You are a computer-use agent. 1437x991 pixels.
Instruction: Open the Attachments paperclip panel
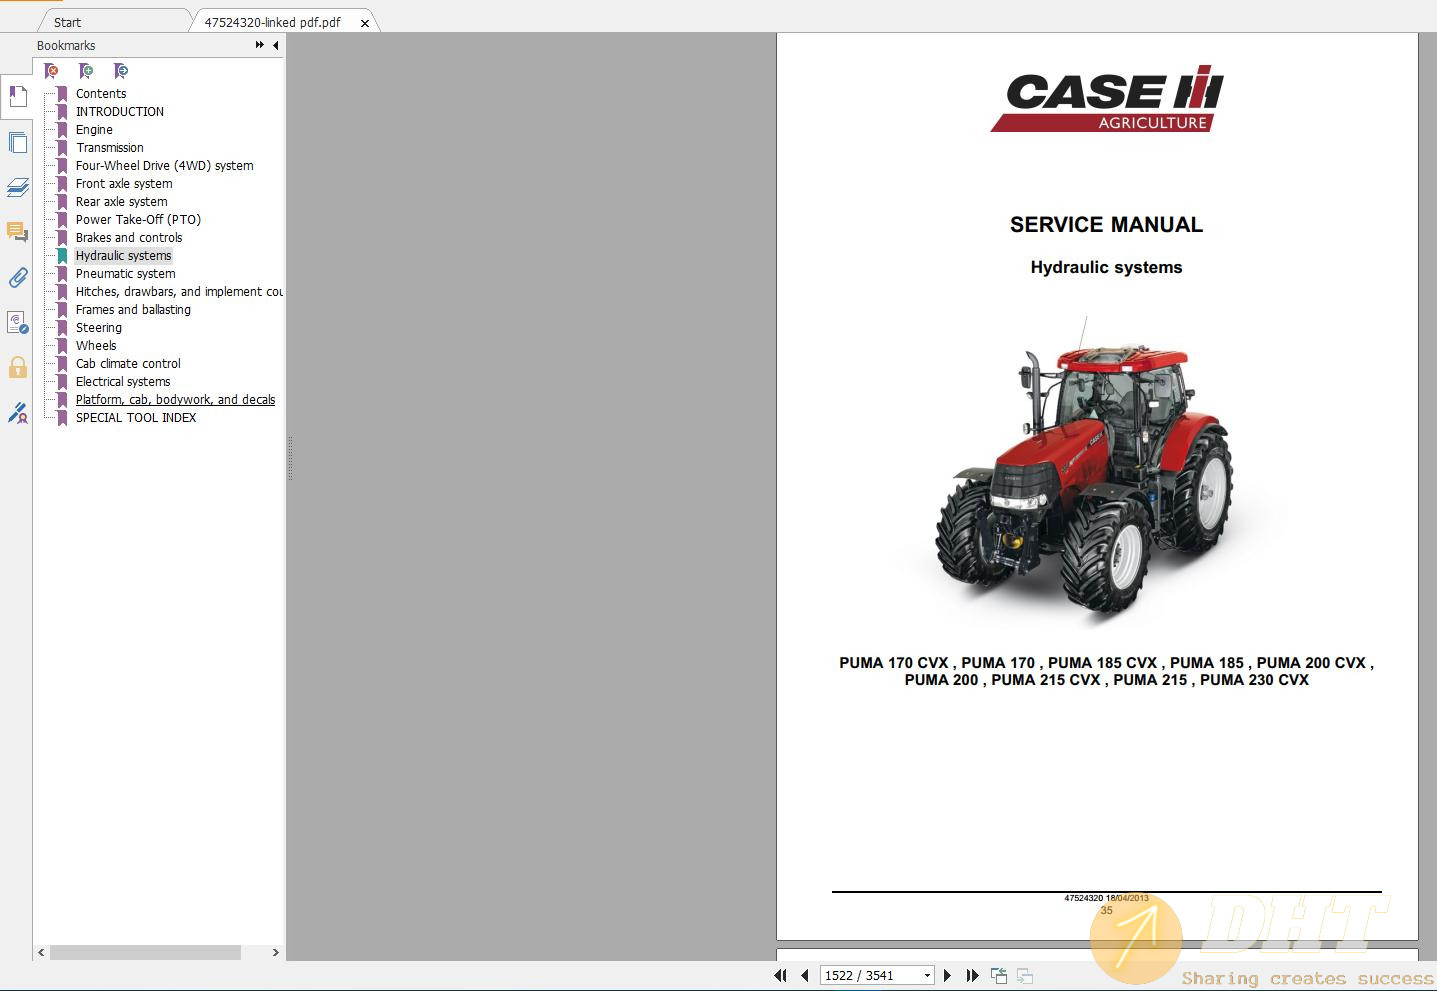[x=17, y=278]
